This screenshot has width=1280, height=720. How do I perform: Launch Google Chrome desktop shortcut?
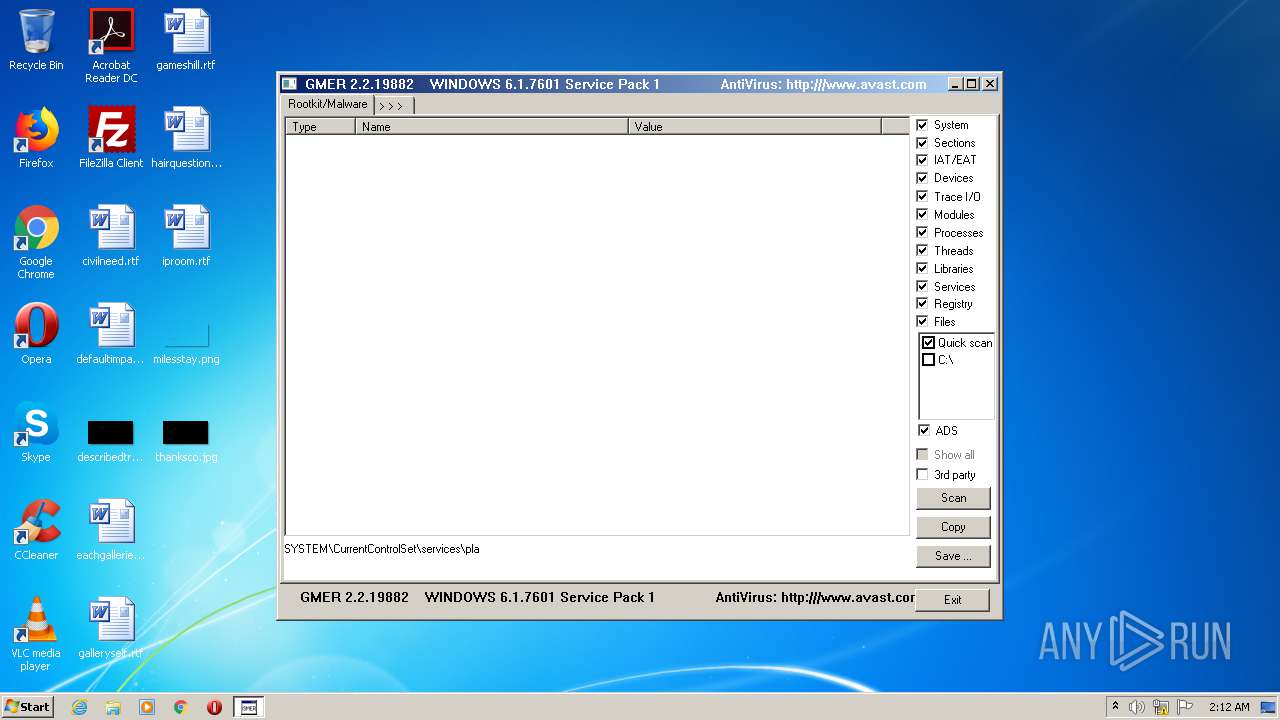pyautogui.click(x=36, y=242)
